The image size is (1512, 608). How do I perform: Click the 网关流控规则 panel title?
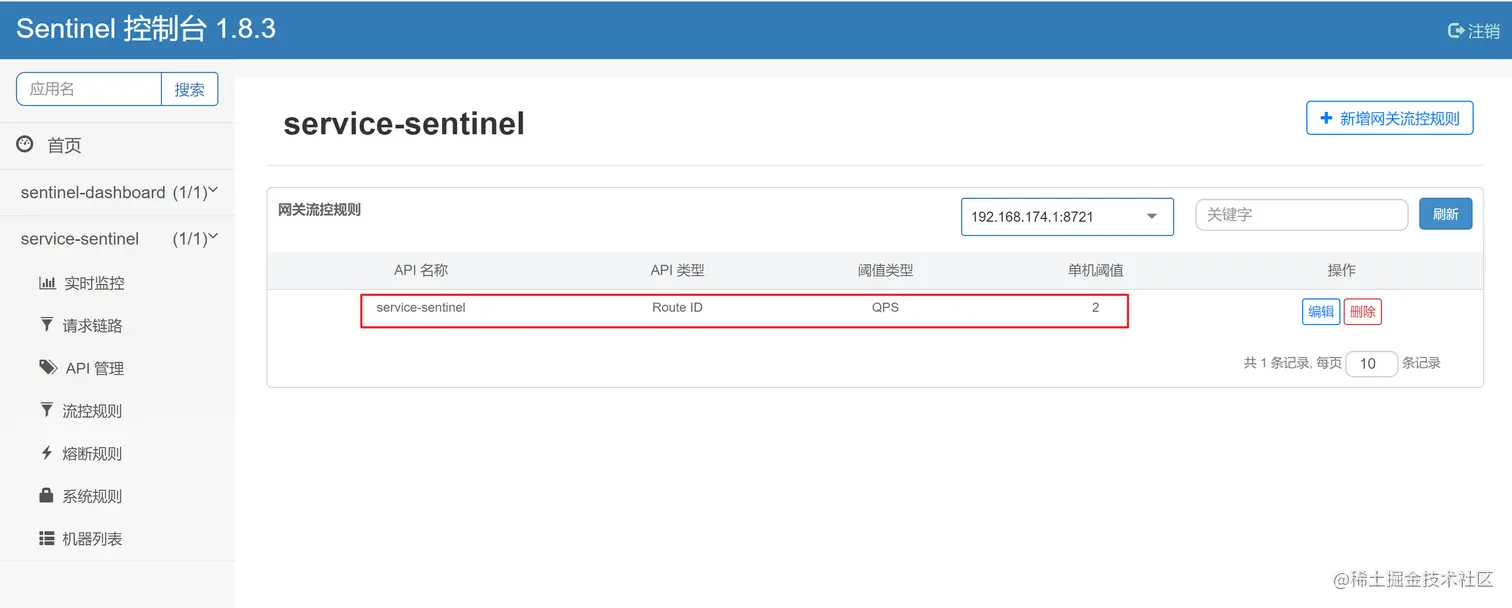click(x=319, y=210)
